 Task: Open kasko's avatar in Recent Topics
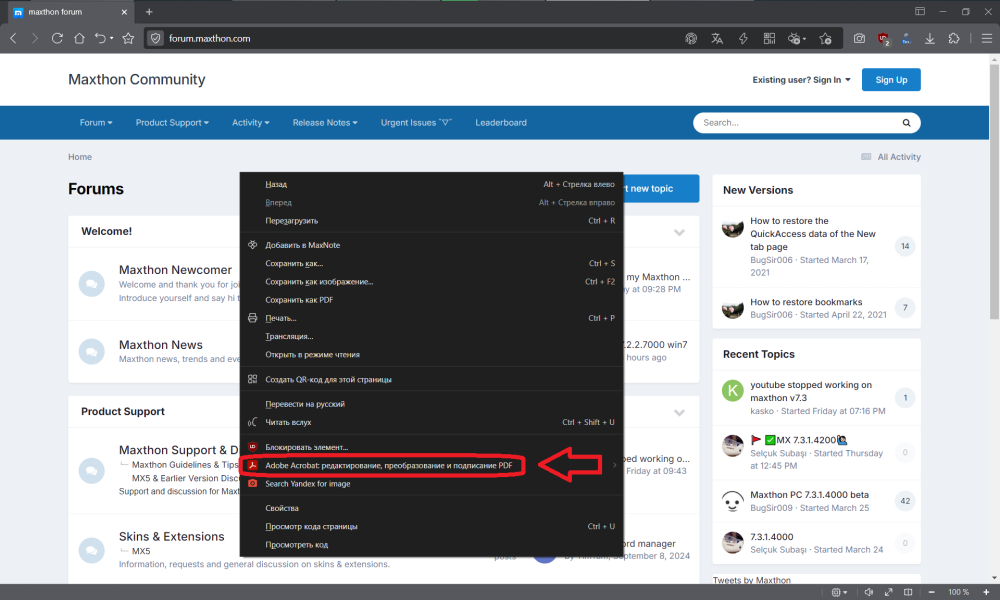[732, 391]
